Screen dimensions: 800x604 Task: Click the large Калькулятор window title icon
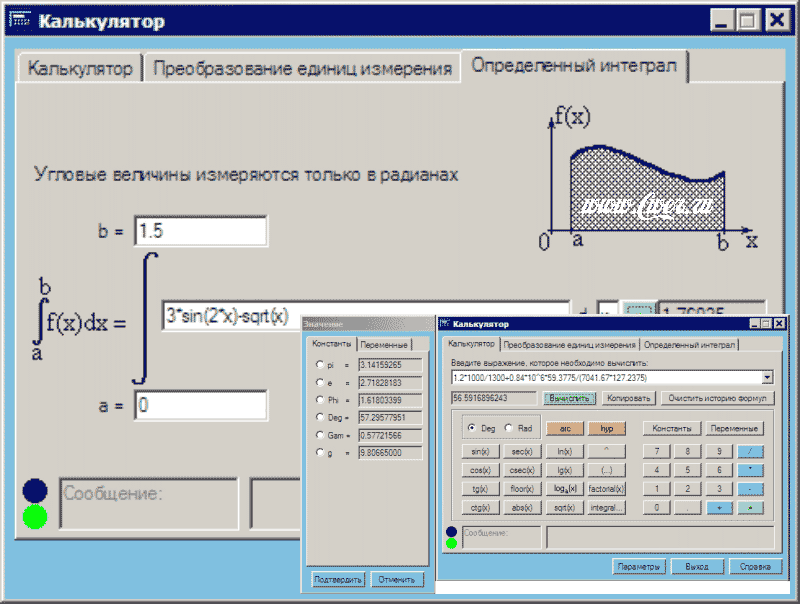20,21
